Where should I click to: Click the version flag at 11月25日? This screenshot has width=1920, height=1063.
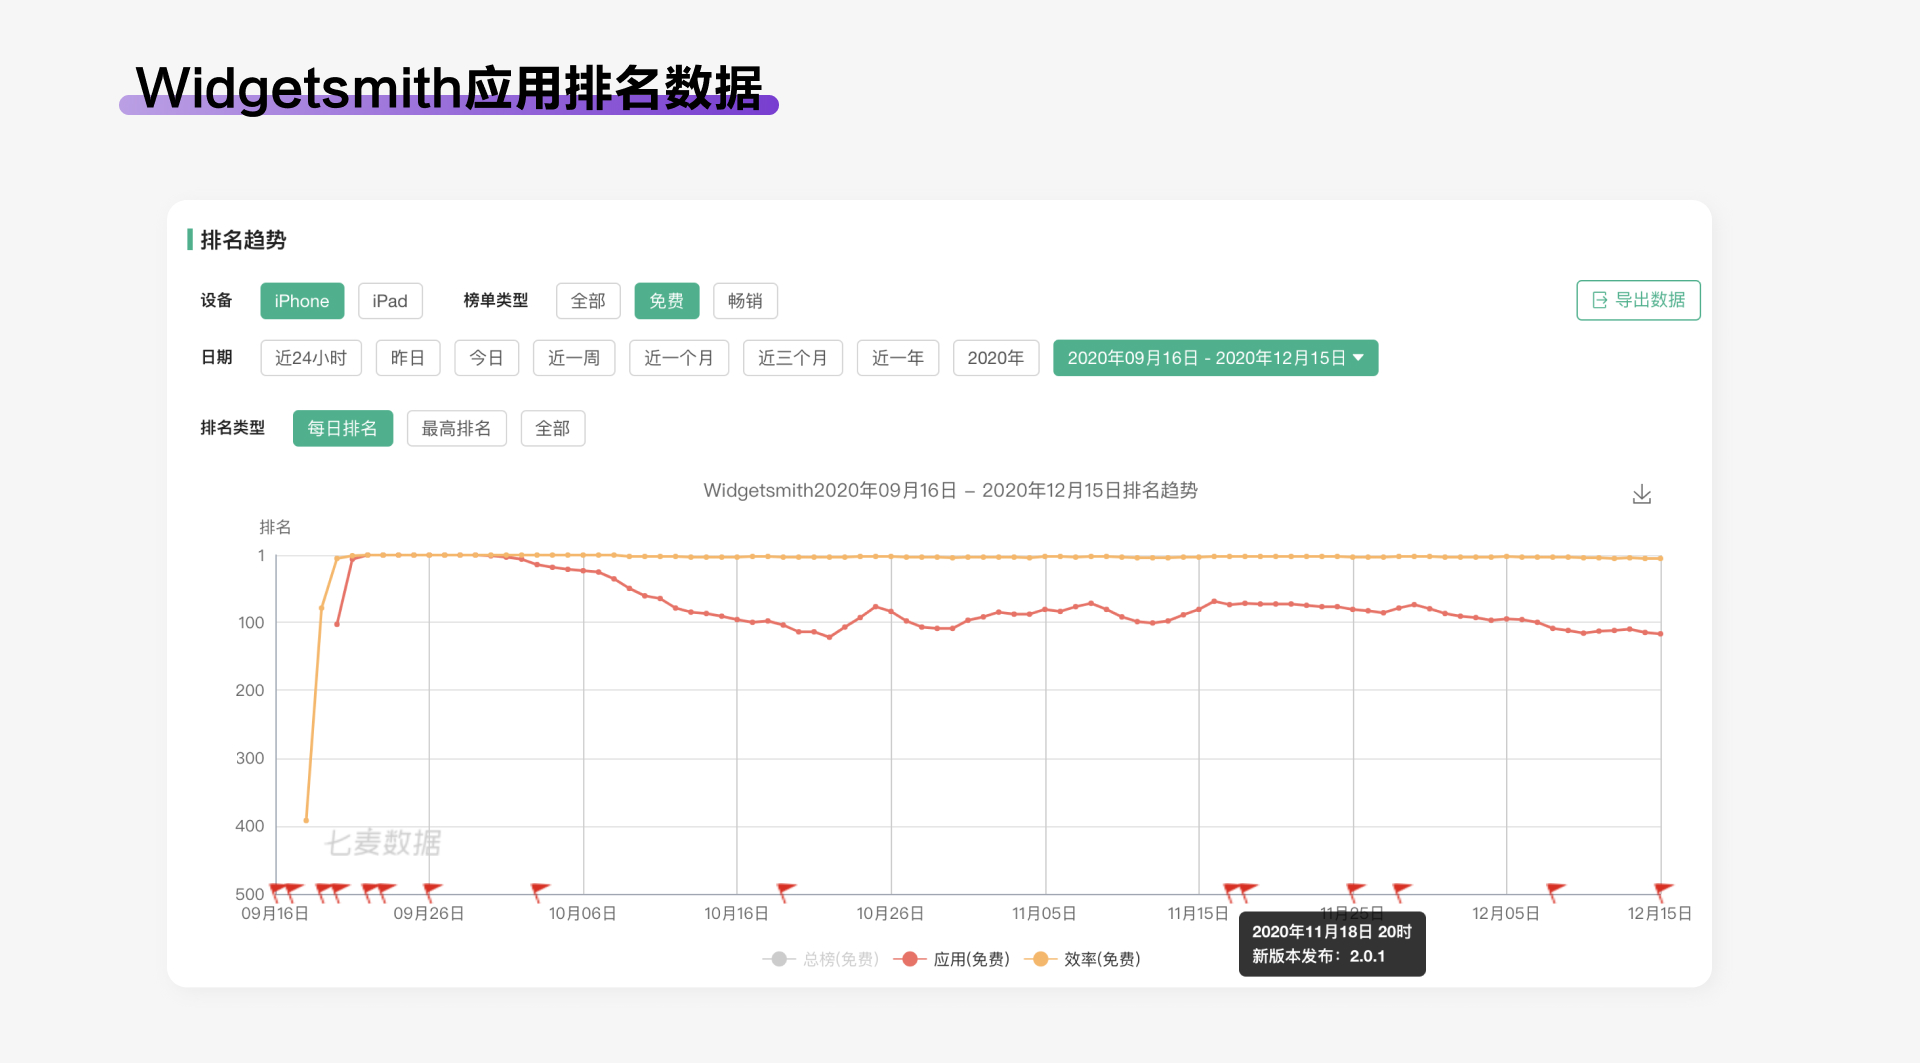1356,890
